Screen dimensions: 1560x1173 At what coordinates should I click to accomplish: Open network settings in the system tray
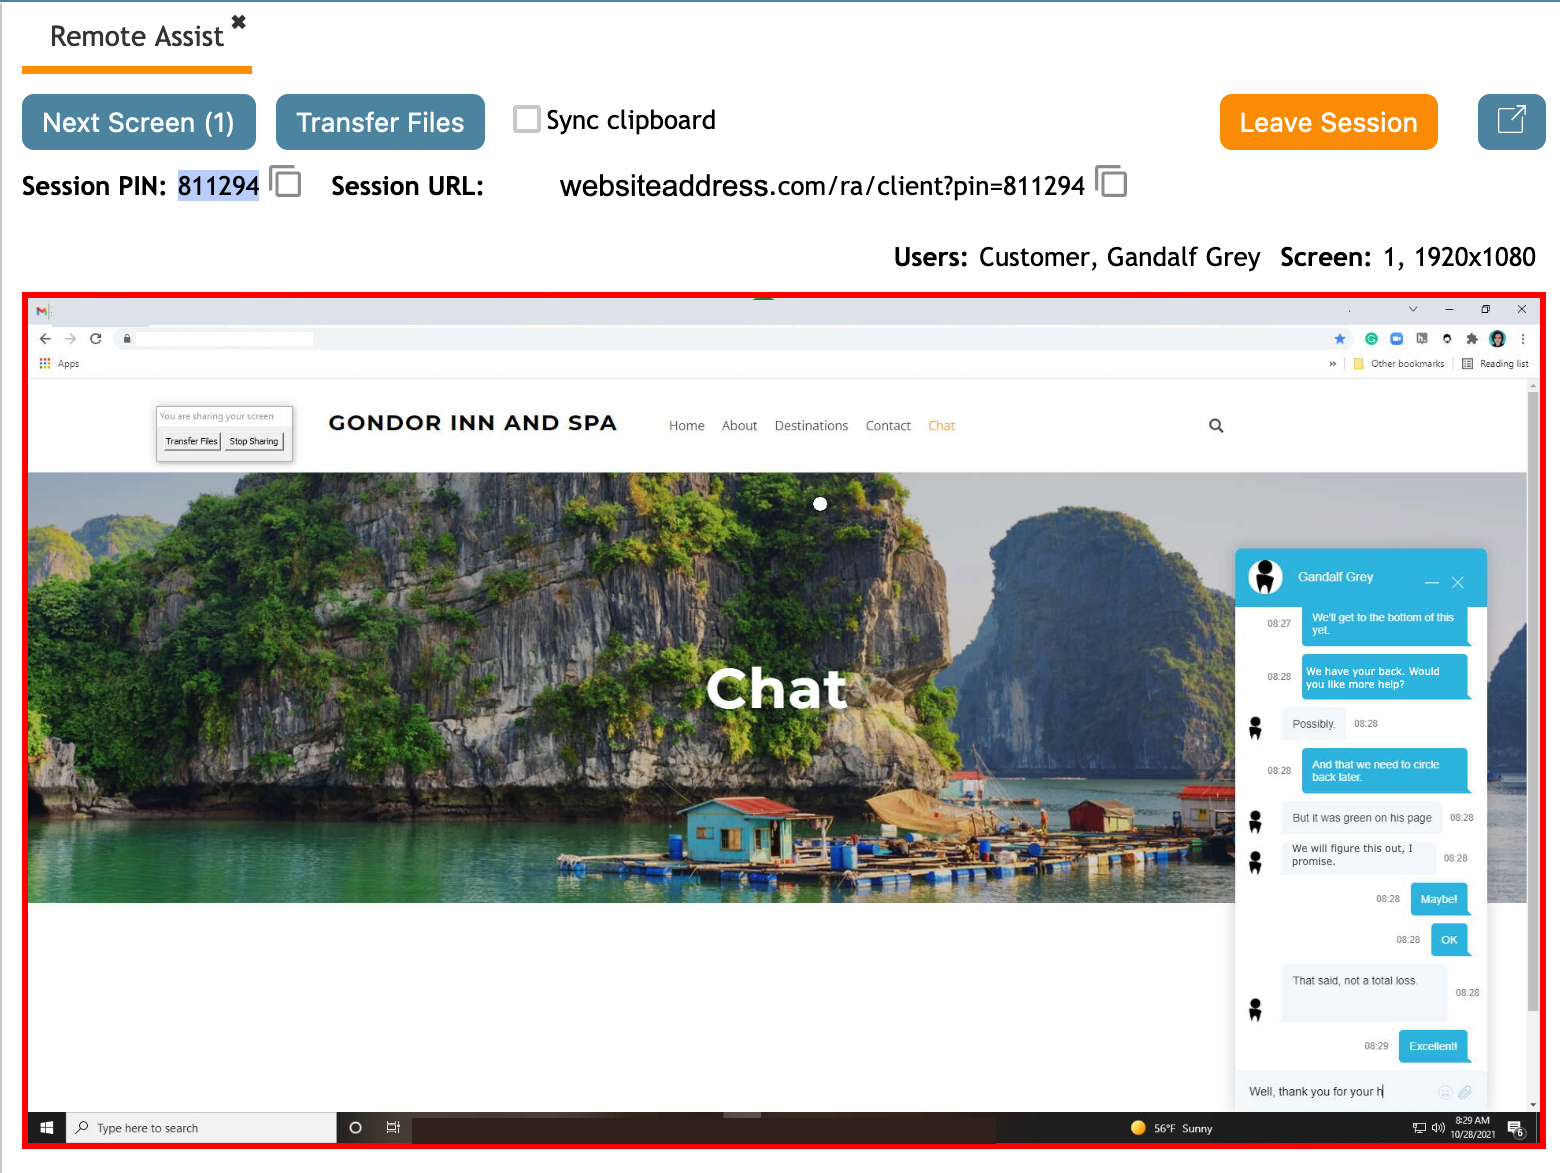click(x=1419, y=1128)
